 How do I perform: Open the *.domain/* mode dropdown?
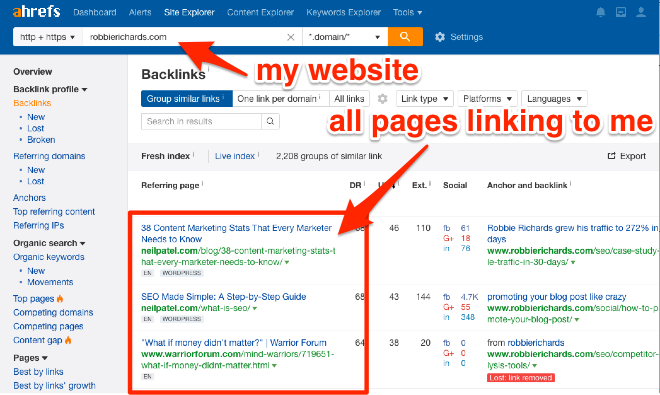coord(345,37)
